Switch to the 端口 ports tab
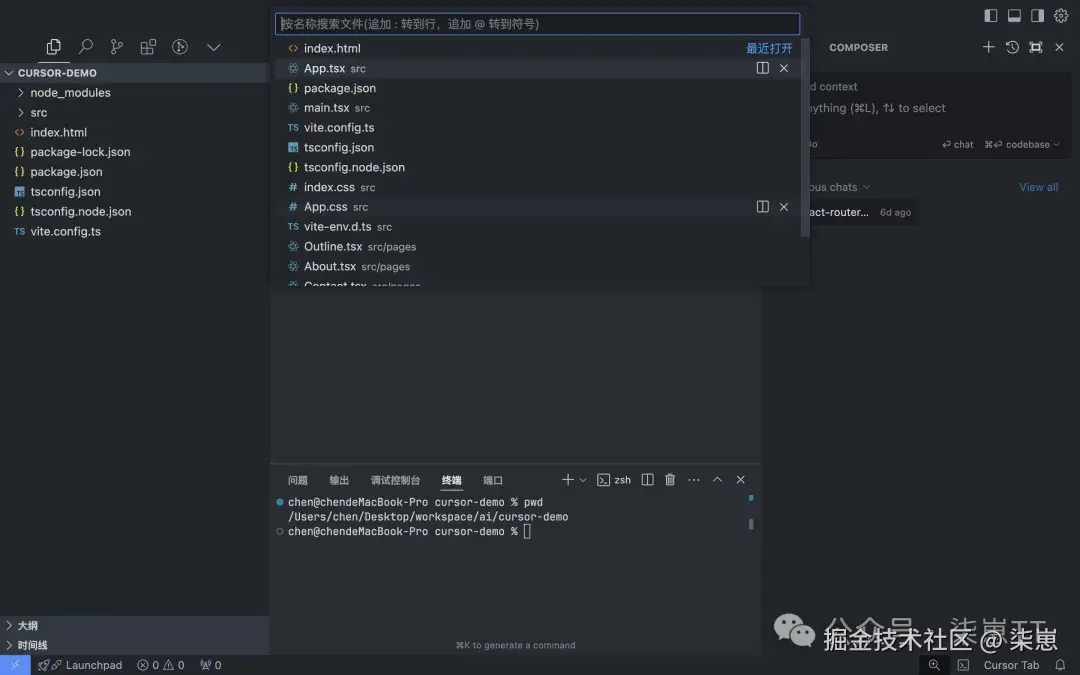Screen dimensions: 1080x675 493,480
